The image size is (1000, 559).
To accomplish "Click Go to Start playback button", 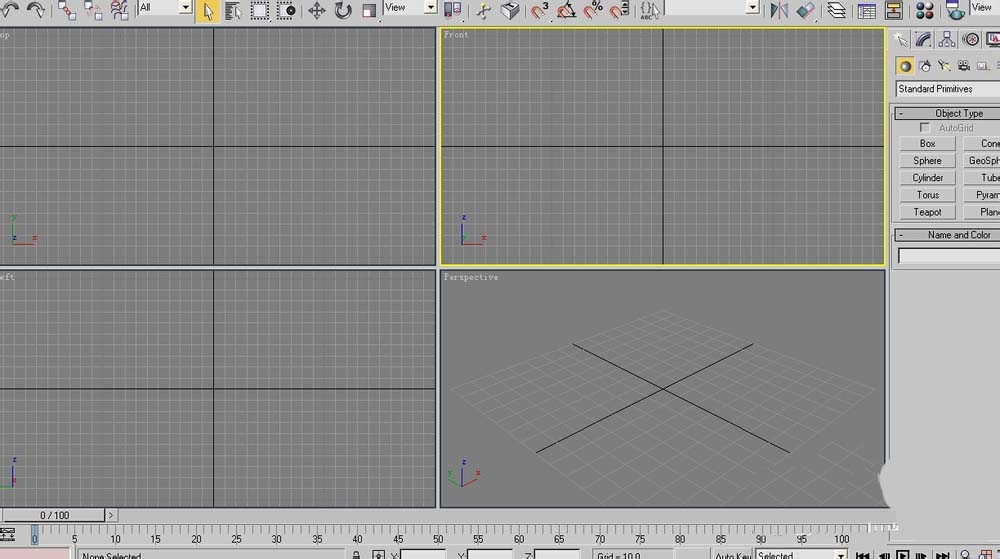I will point(864,556).
